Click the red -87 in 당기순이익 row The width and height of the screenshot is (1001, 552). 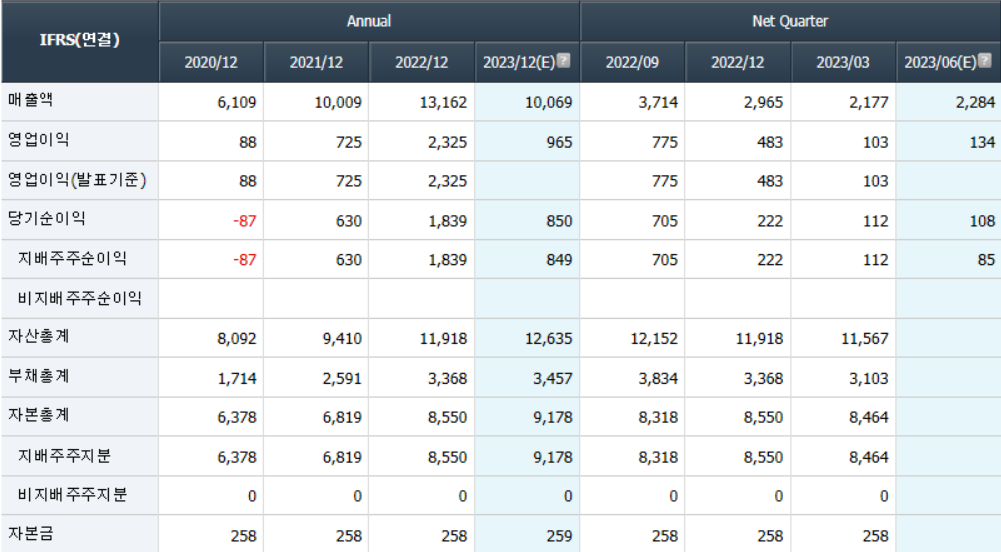245,221
